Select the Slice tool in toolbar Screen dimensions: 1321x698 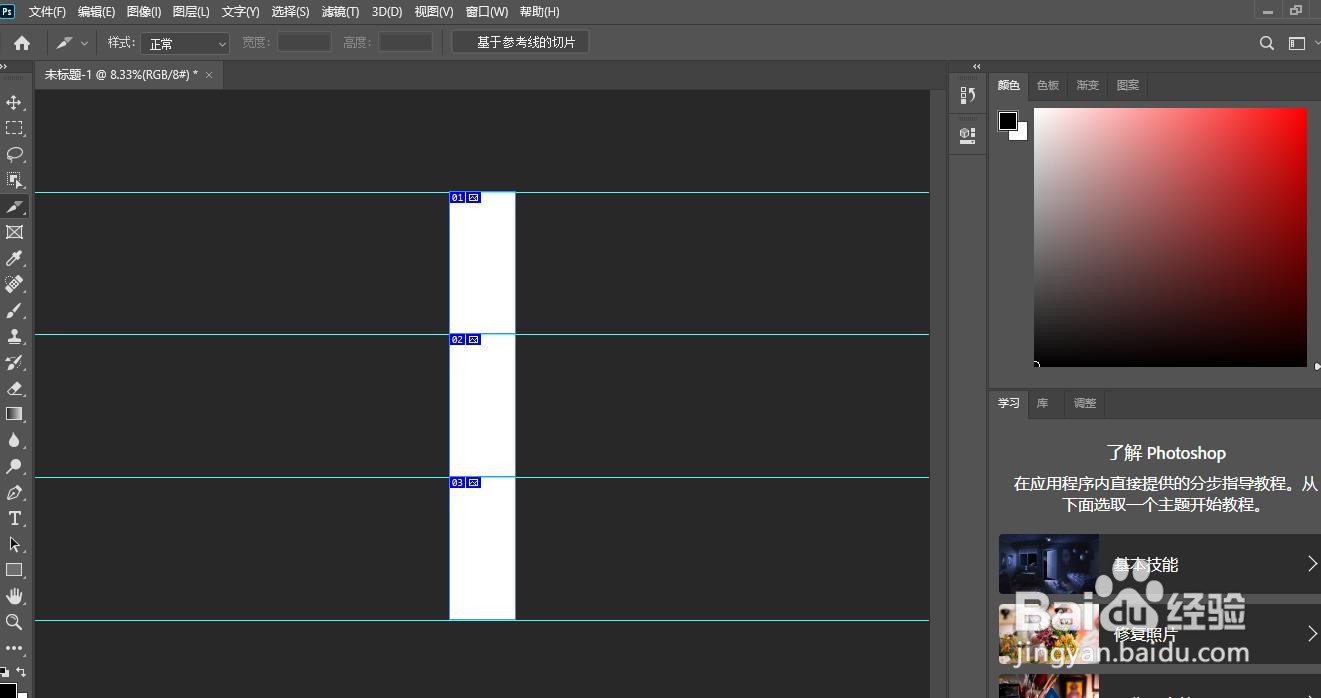[14, 206]
